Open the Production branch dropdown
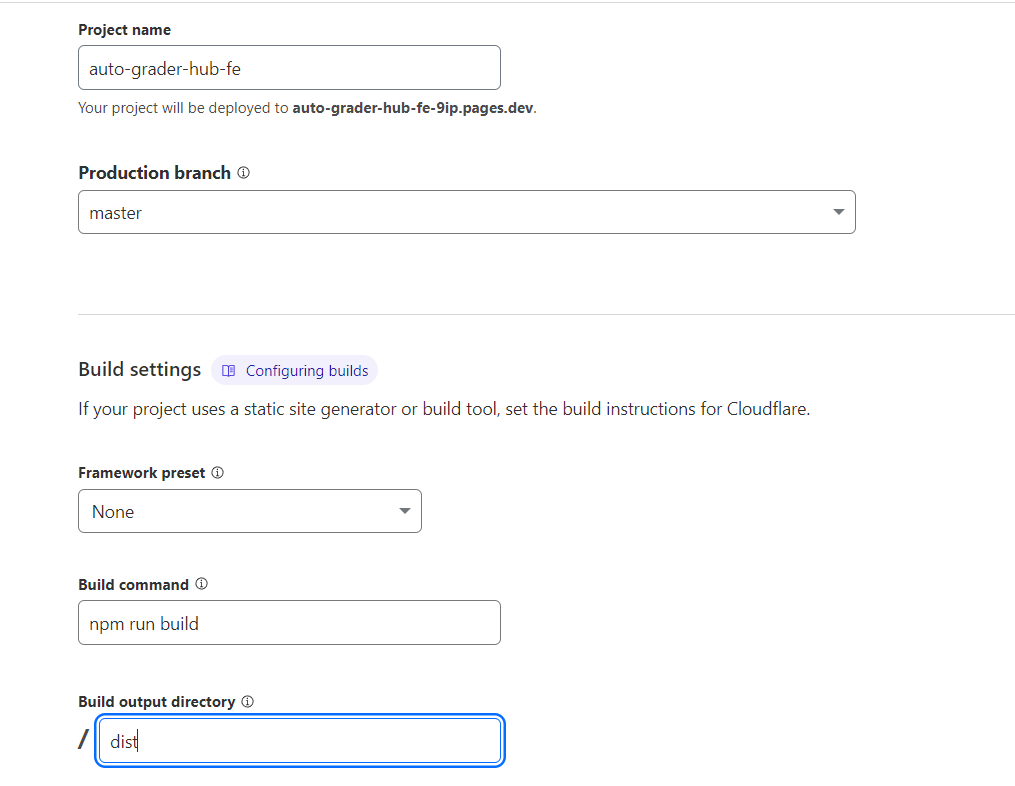 [466, 212]
